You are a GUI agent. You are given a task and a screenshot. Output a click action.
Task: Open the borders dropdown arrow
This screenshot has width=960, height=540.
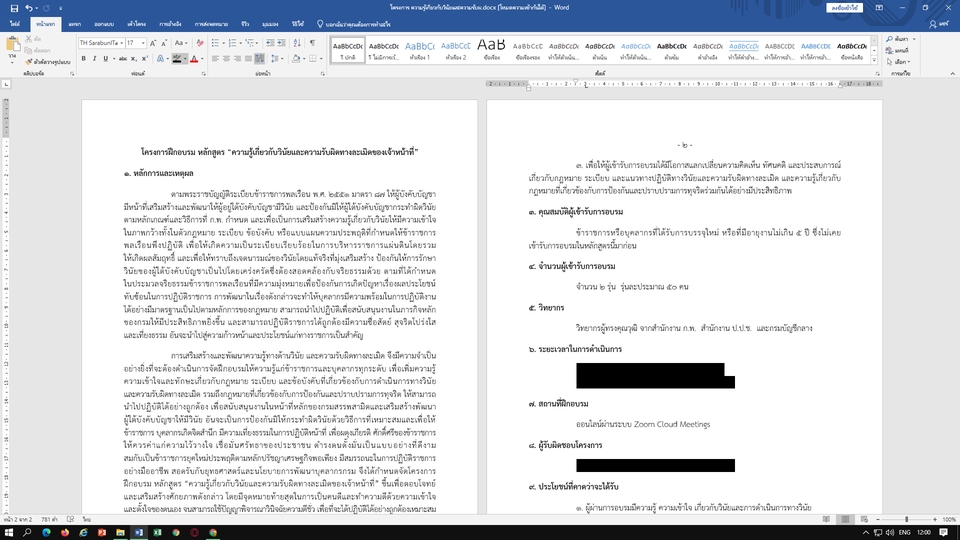pos(321,59)
